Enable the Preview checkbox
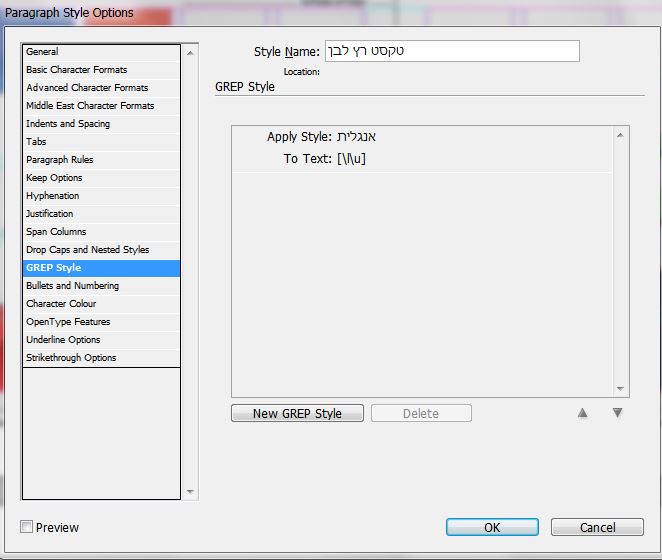Image resolution: width=662 pixels, height=560 pixels. 26,527
